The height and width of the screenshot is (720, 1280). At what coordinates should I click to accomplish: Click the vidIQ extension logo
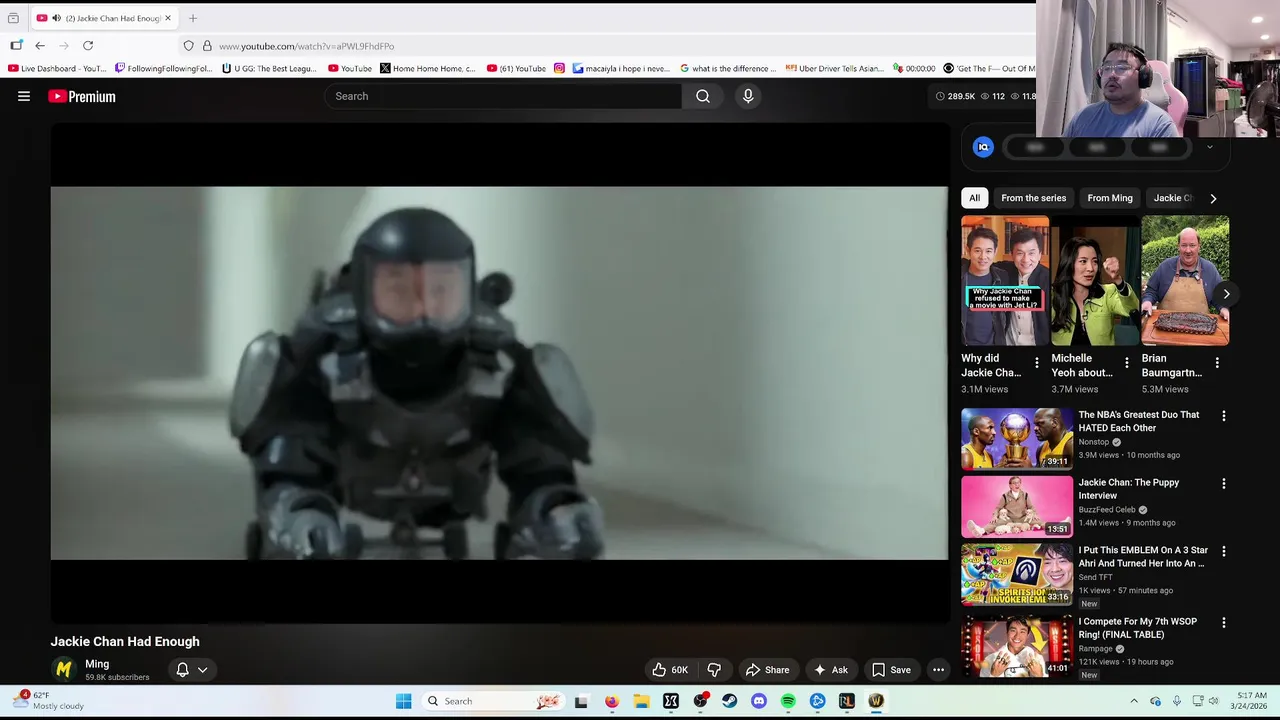(983, 147)
